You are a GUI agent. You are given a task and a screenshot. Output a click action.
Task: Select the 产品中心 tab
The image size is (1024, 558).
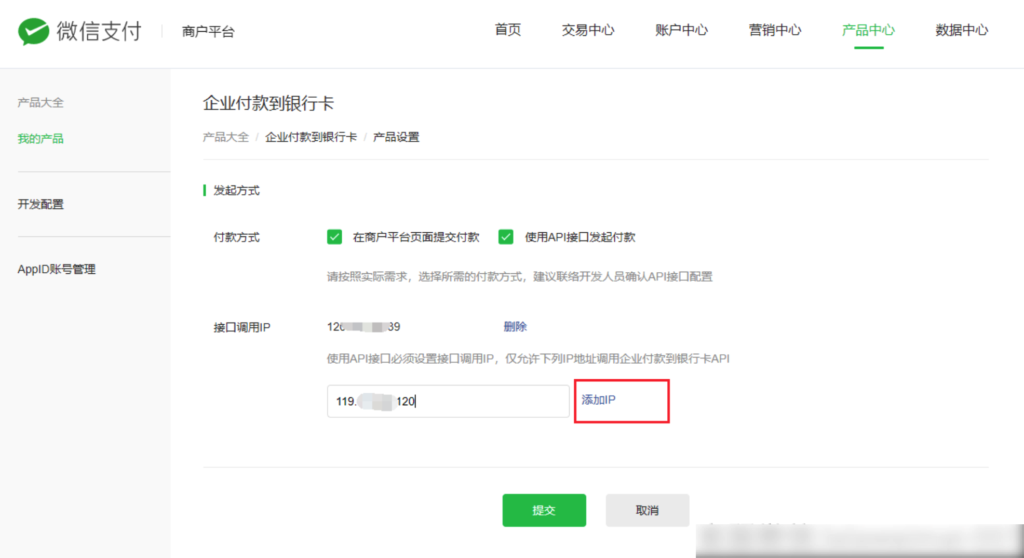point(868,30)
